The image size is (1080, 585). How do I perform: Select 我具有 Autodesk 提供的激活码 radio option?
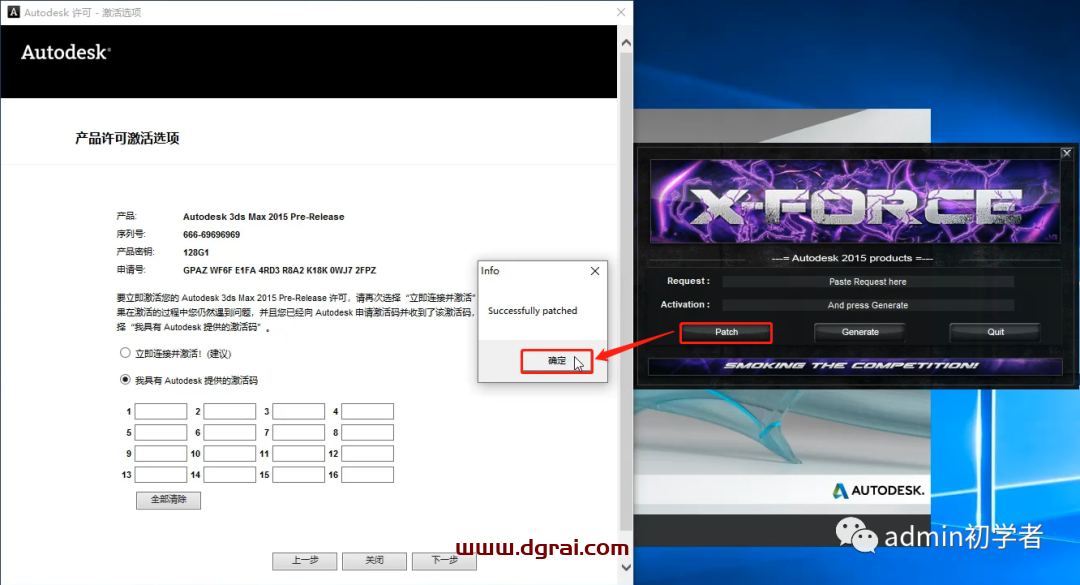click(x=125, y=379)
